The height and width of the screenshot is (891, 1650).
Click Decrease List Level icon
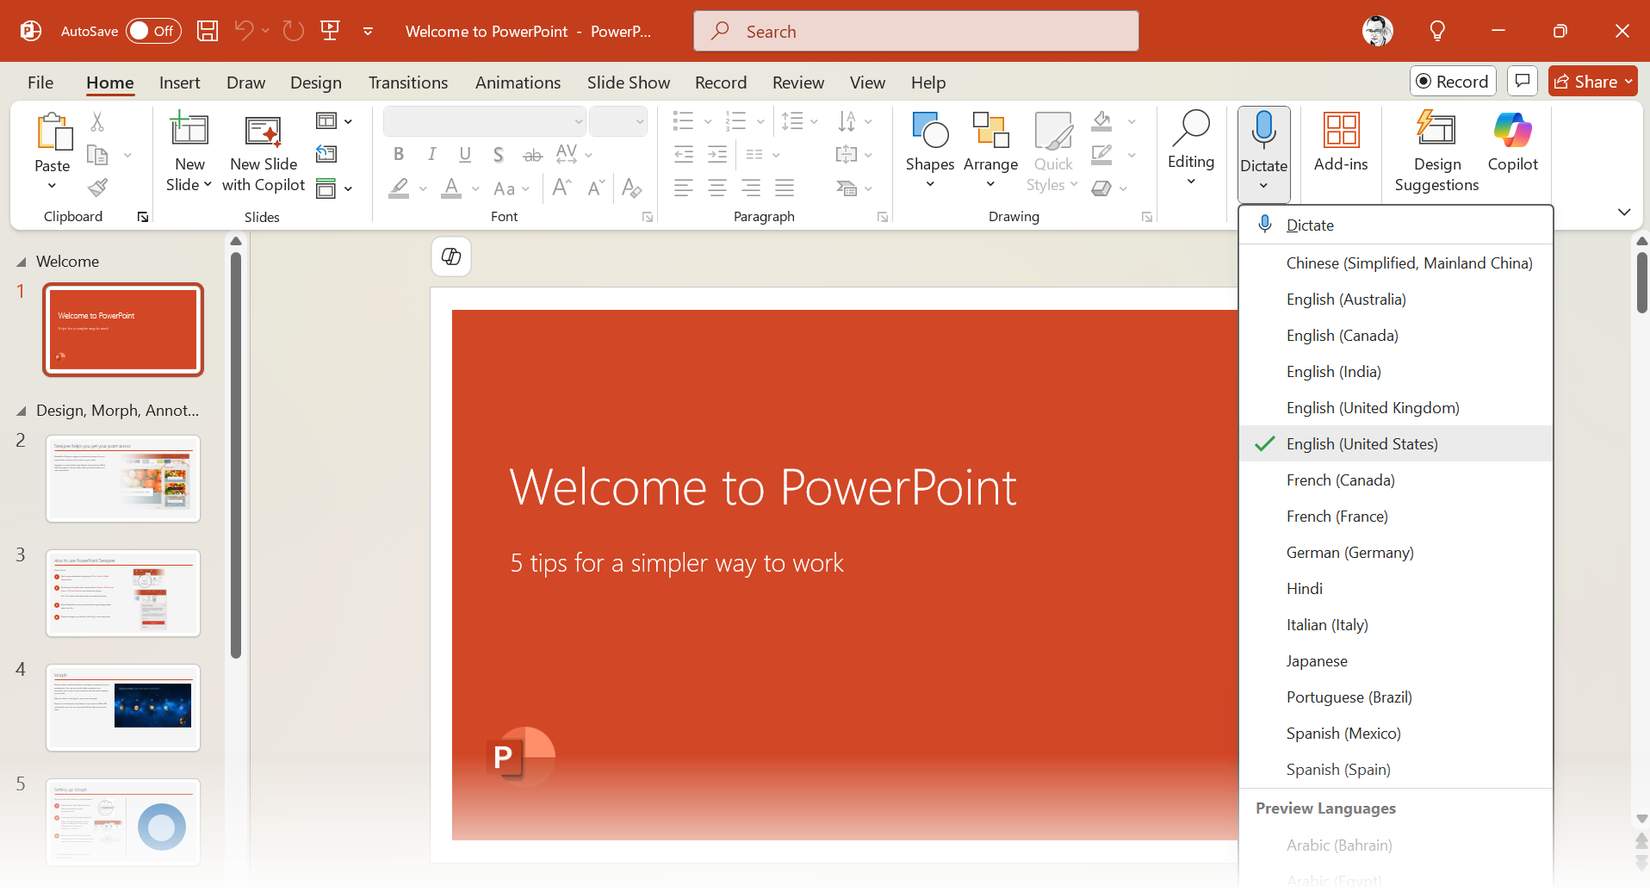pyautogui.click(x=683, y=154)
